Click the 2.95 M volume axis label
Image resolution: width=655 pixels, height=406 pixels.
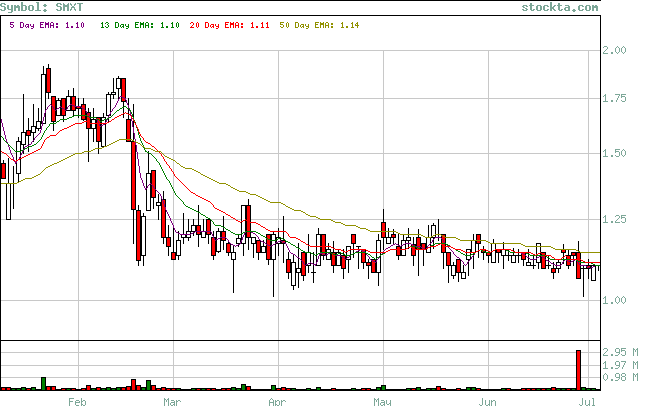[x=620, y=352]
